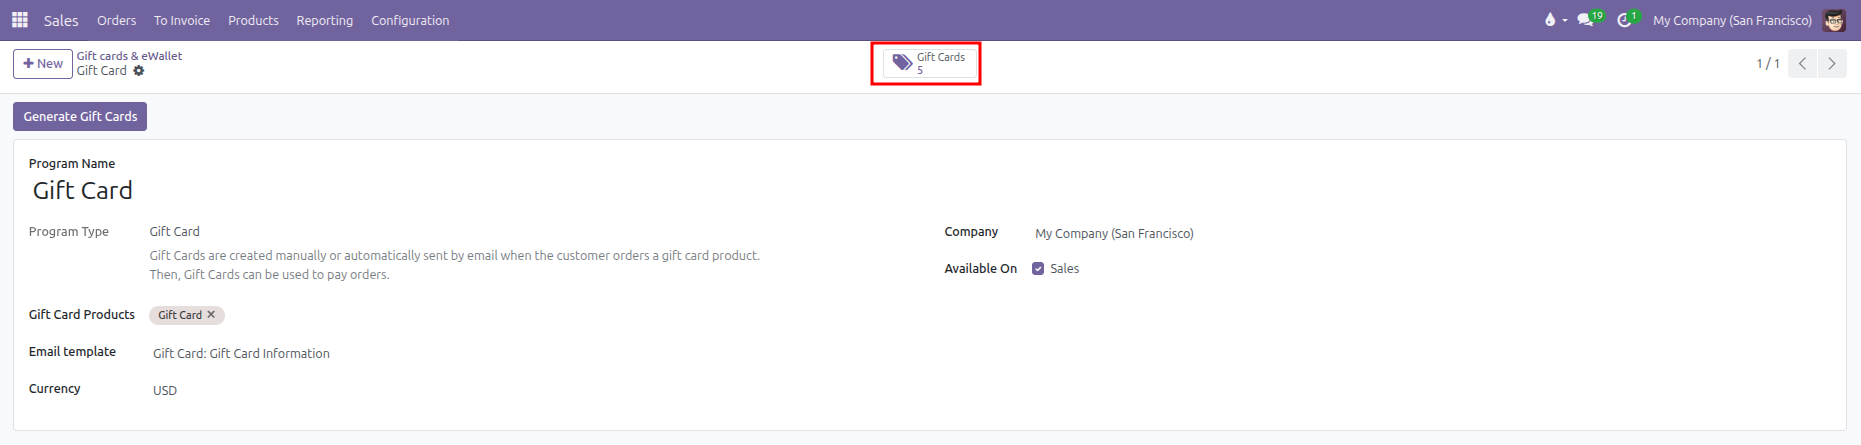Go to previous record arrow
Screen dimensions: 1861x445
(1803, 63)
